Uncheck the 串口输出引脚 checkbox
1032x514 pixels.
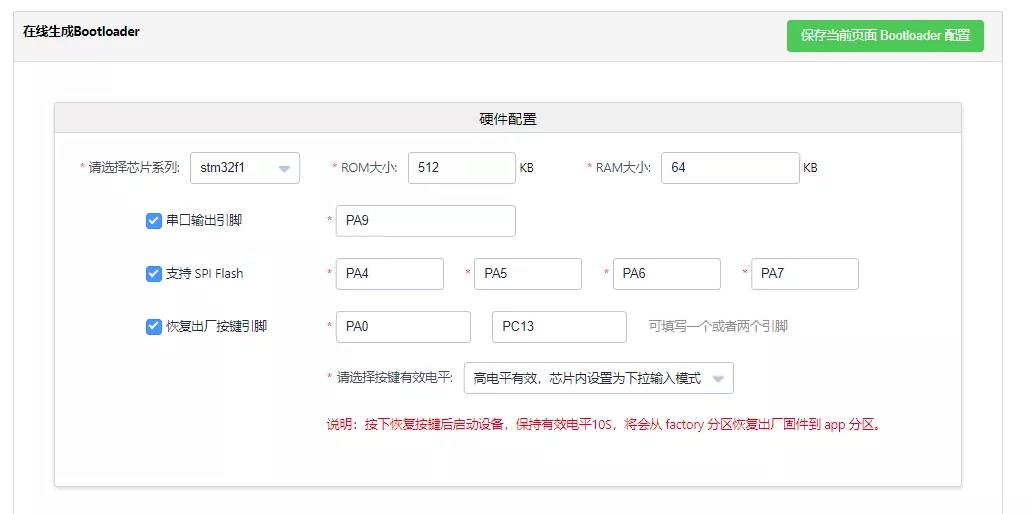(x=153, y=220)
